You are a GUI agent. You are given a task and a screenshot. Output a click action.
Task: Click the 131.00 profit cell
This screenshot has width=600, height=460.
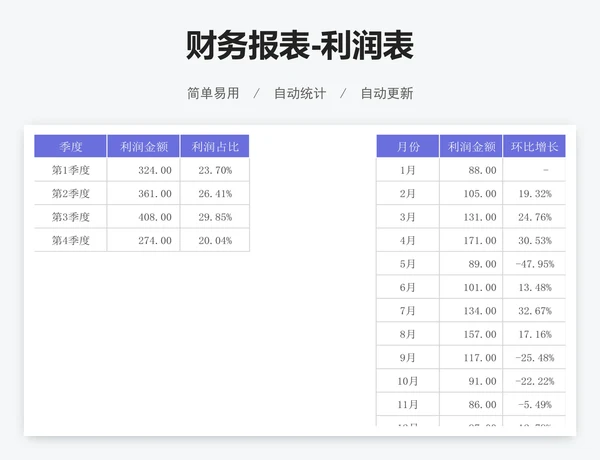click(x=471, y=217)
